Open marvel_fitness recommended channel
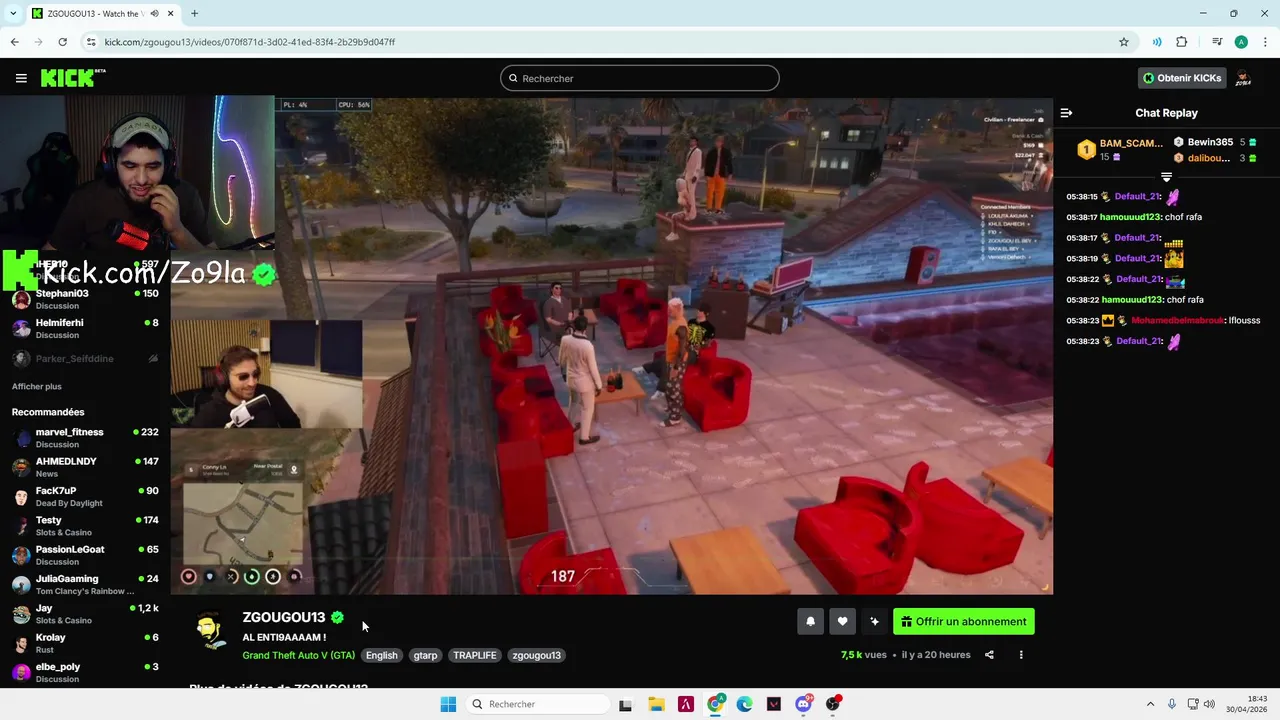This screenshot has height=720, width=1280. [x=85, y=438]
